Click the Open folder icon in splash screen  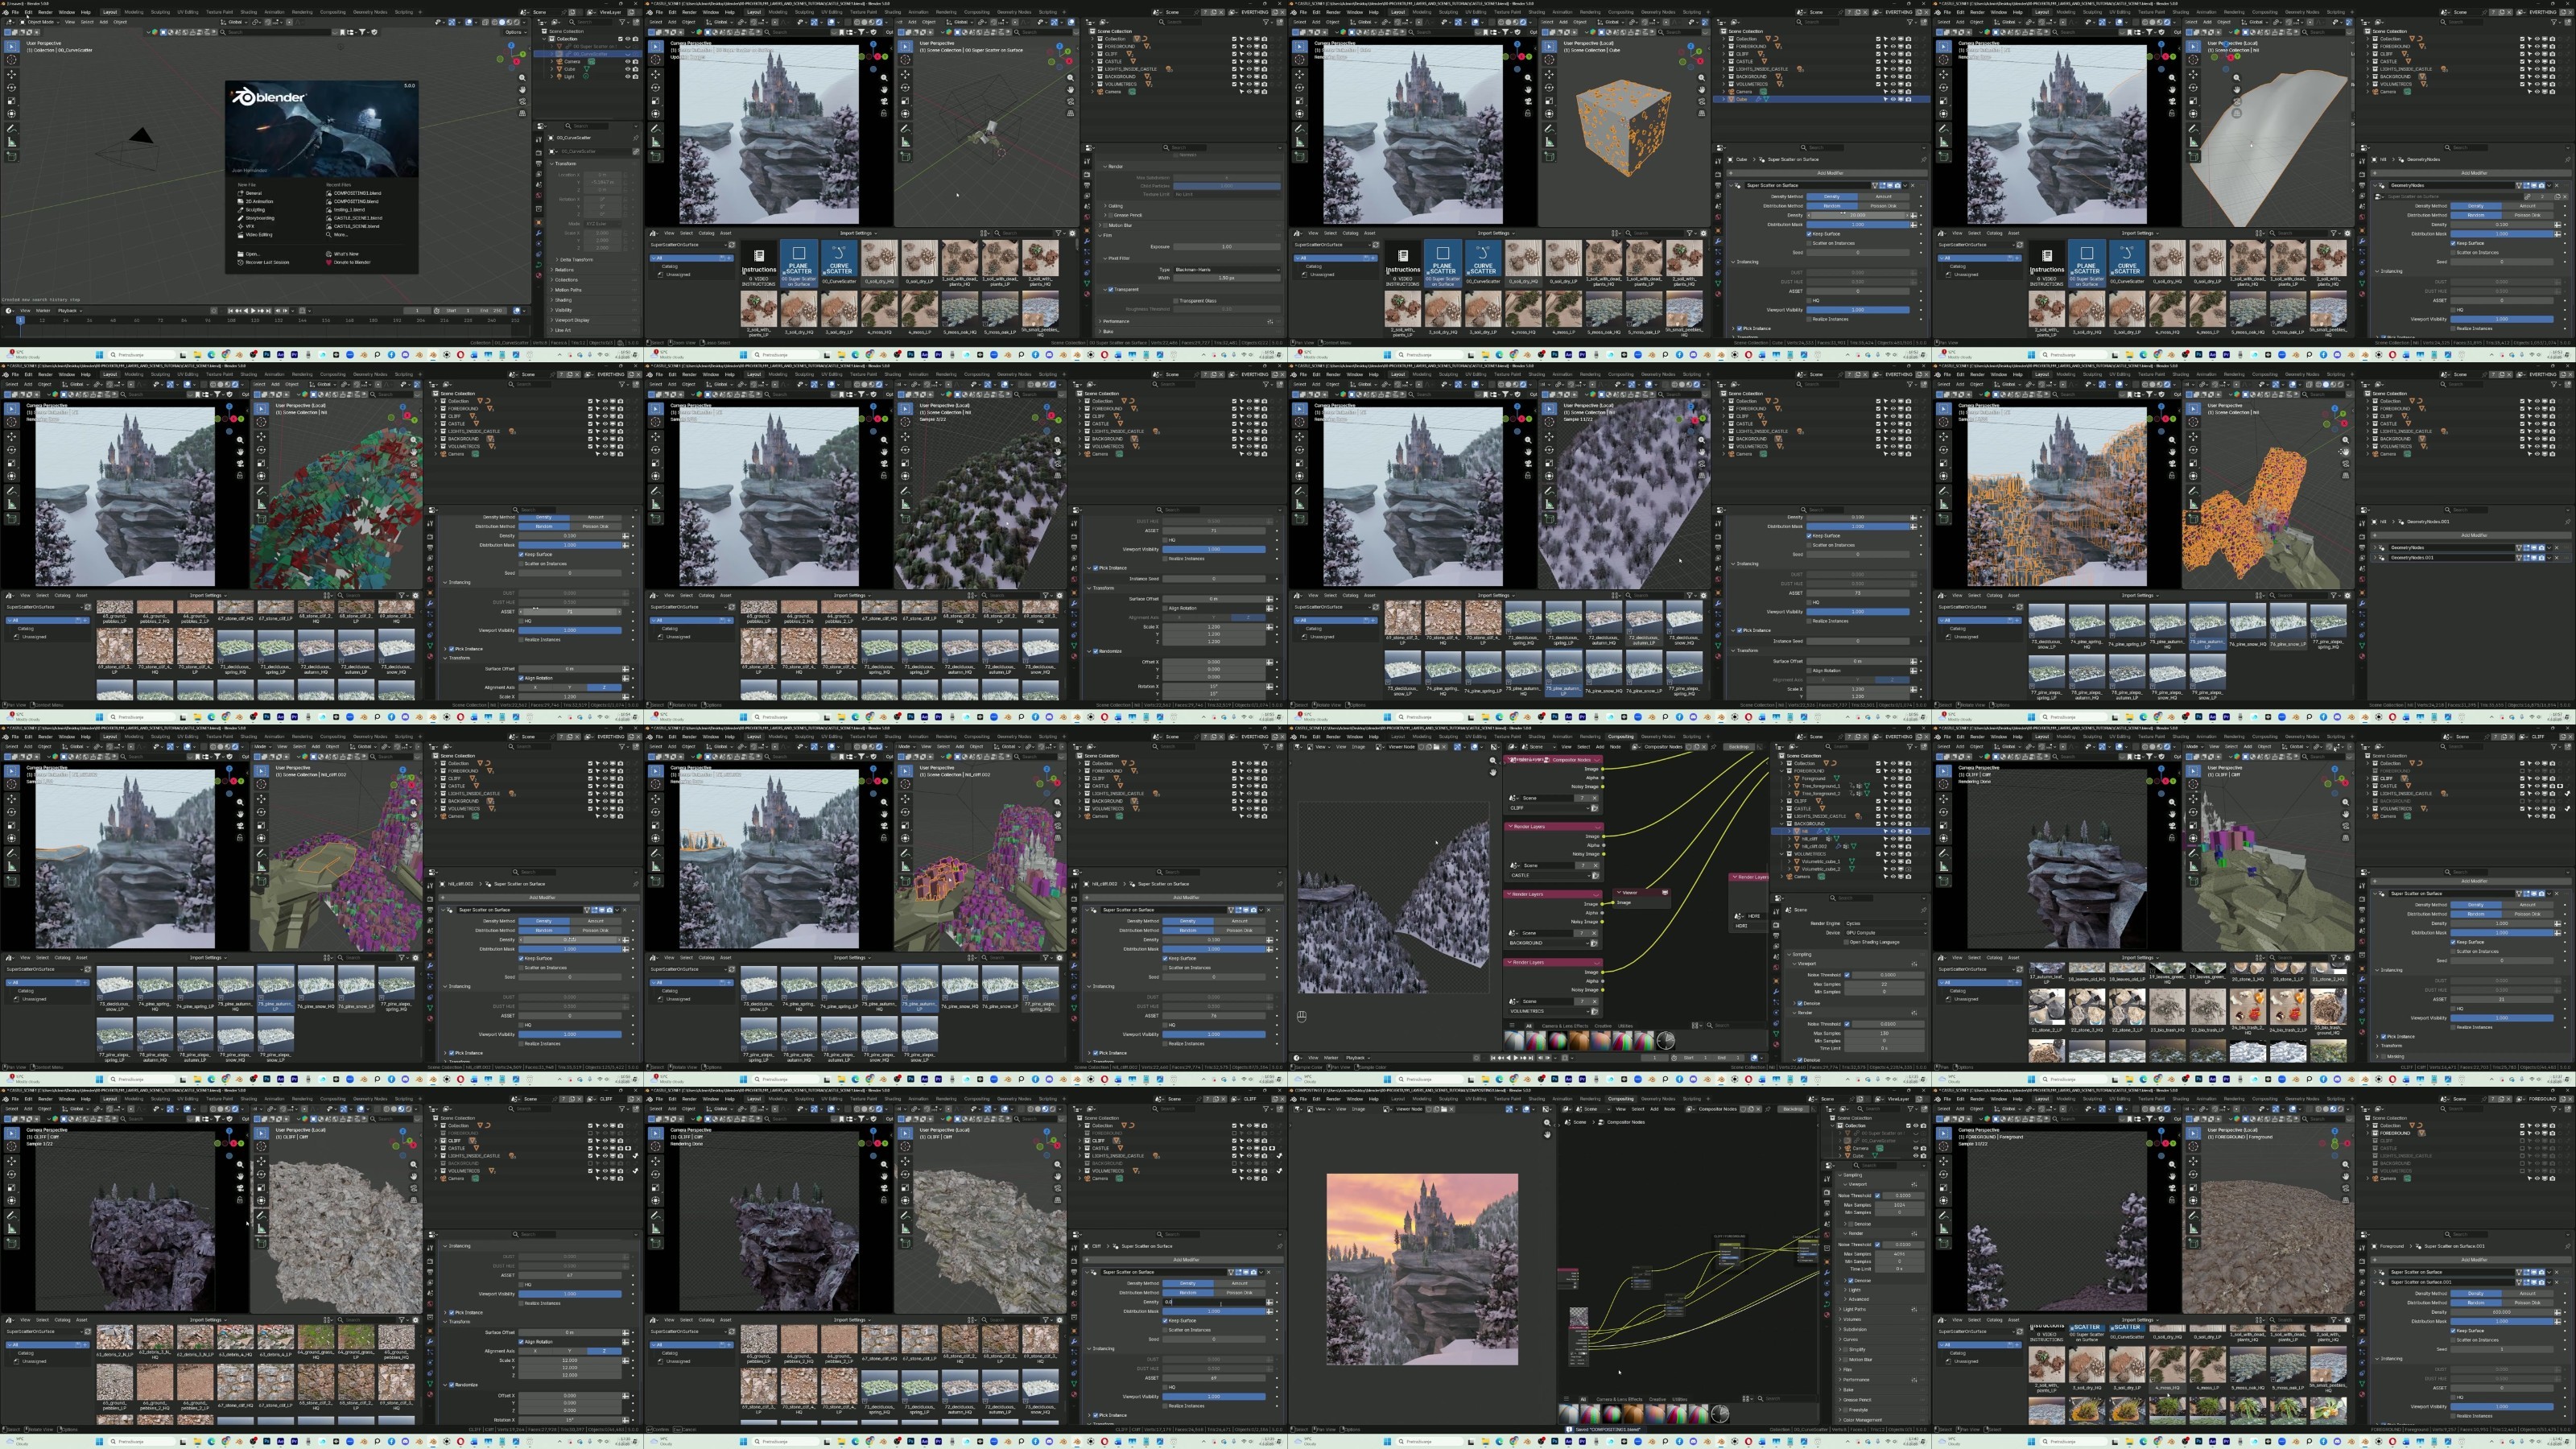(x=241, y=254)
